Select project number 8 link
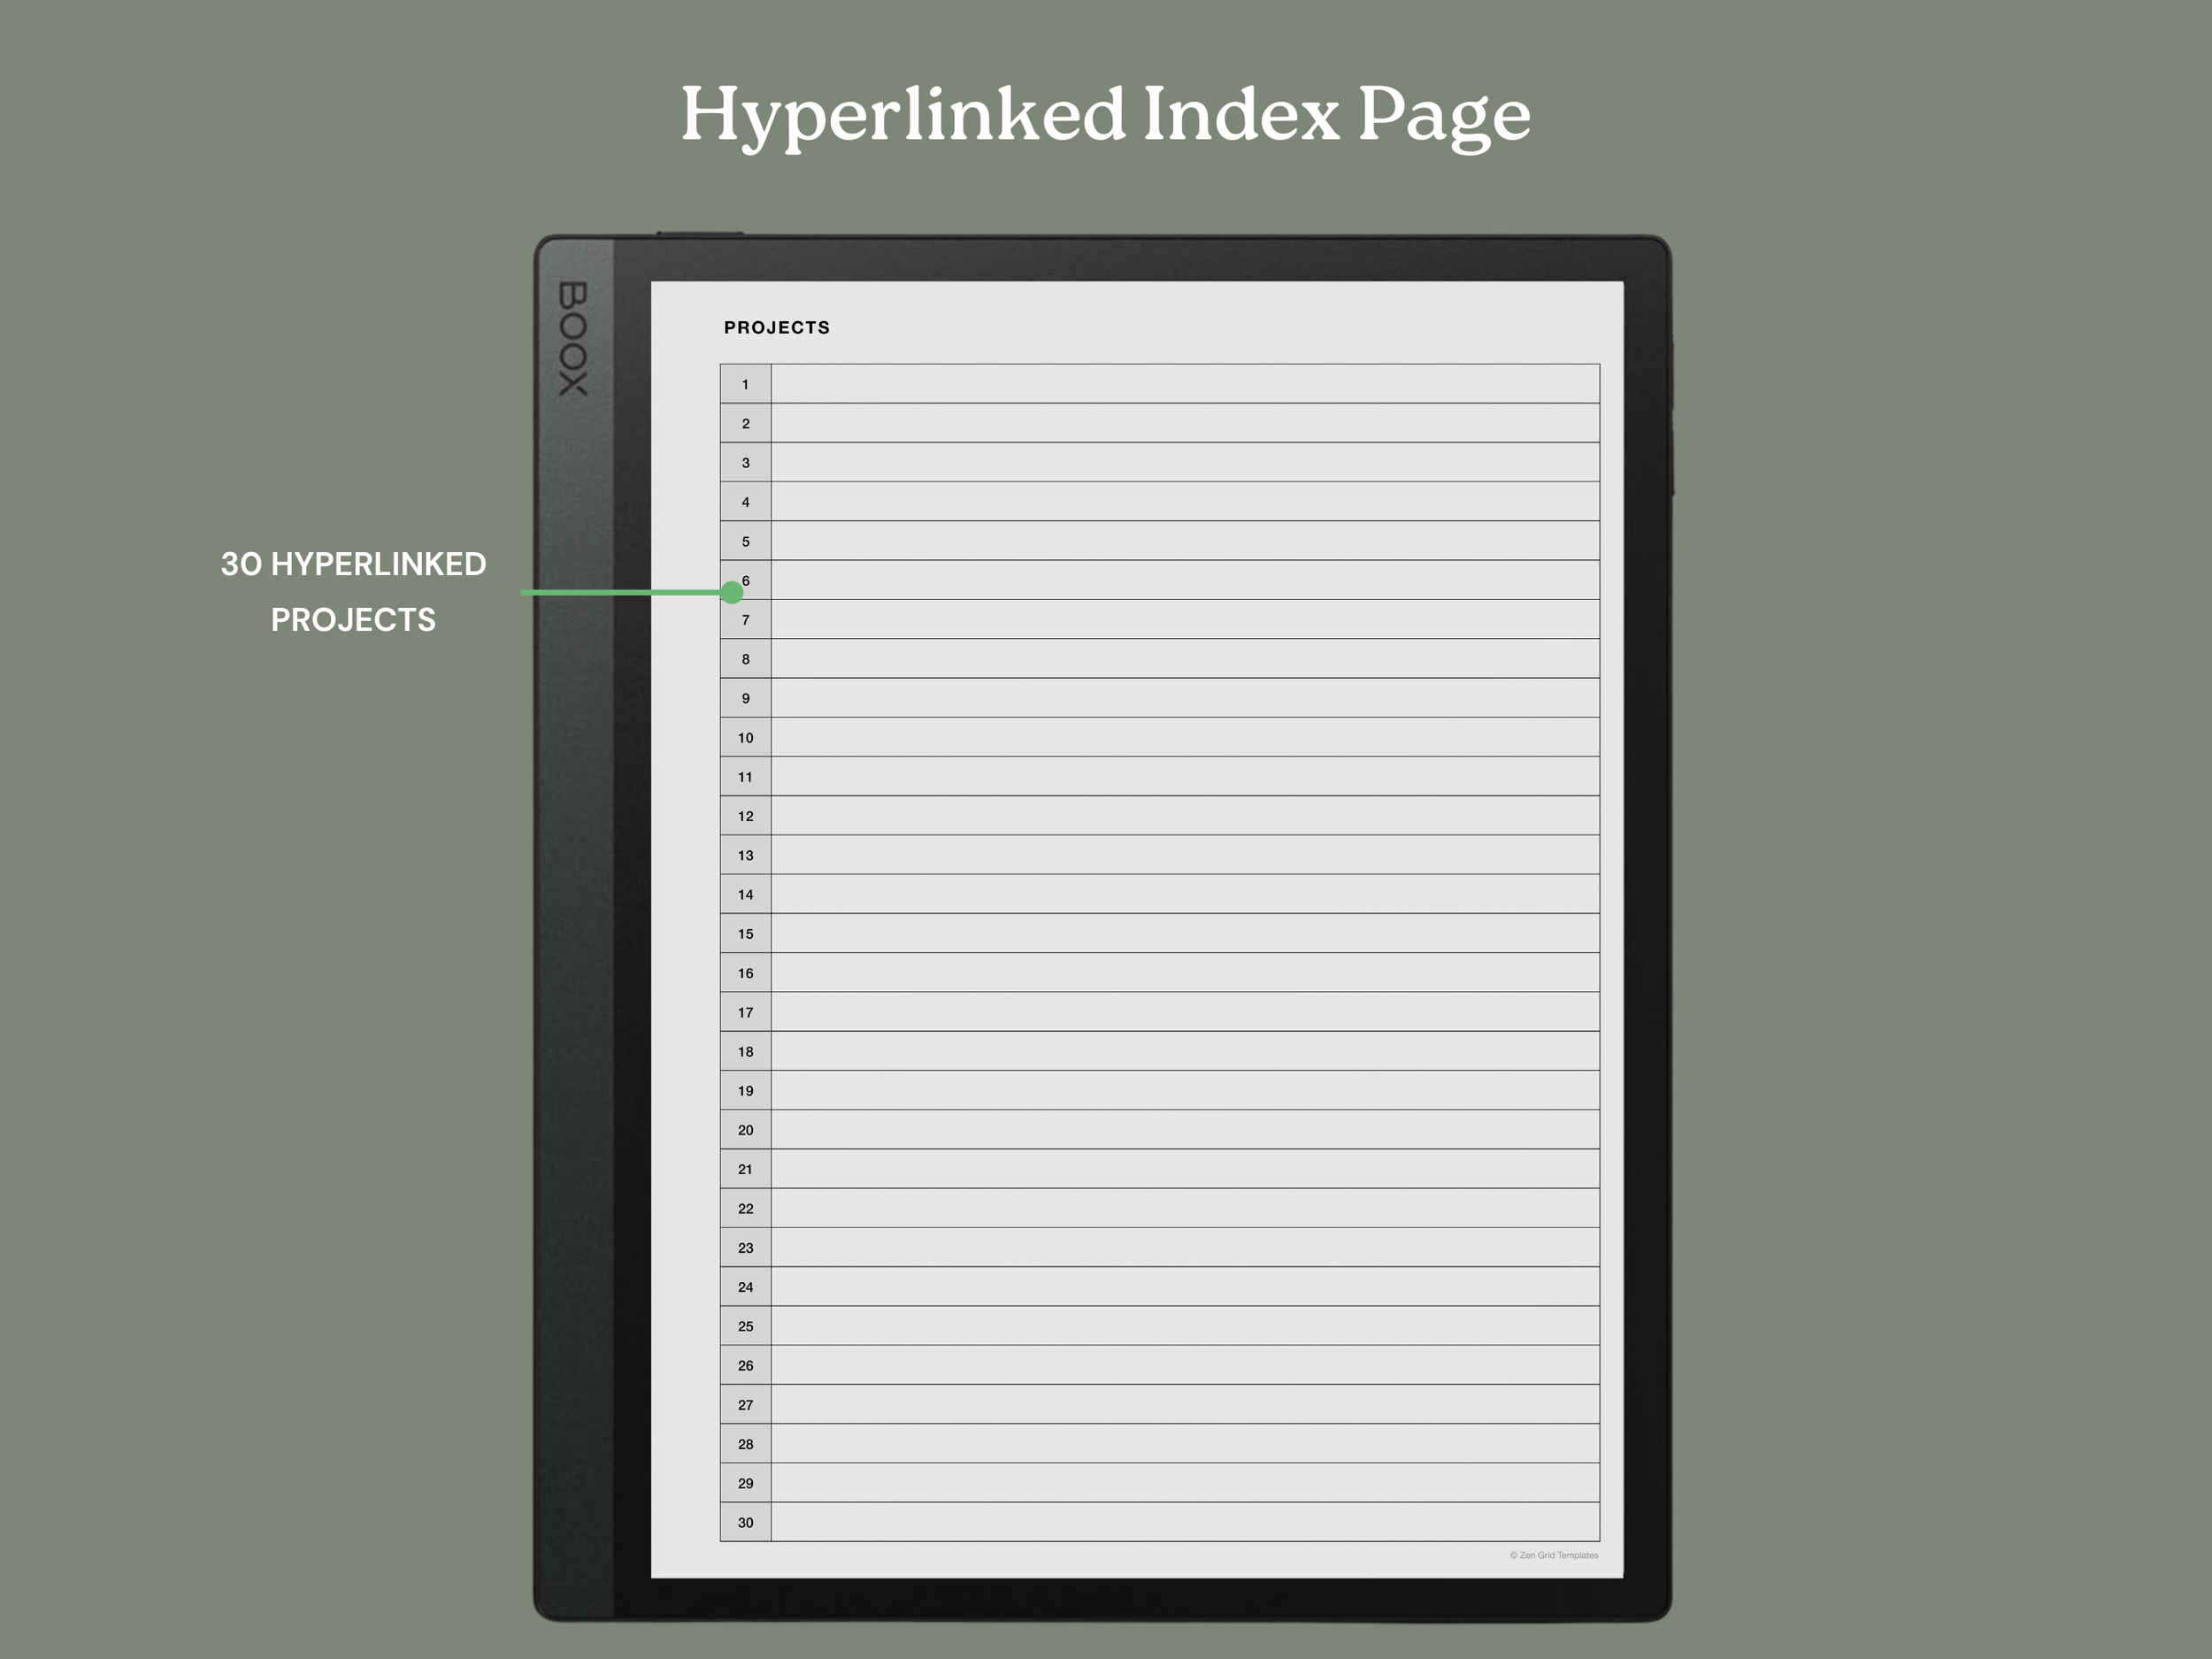 [x=745, y=659]
